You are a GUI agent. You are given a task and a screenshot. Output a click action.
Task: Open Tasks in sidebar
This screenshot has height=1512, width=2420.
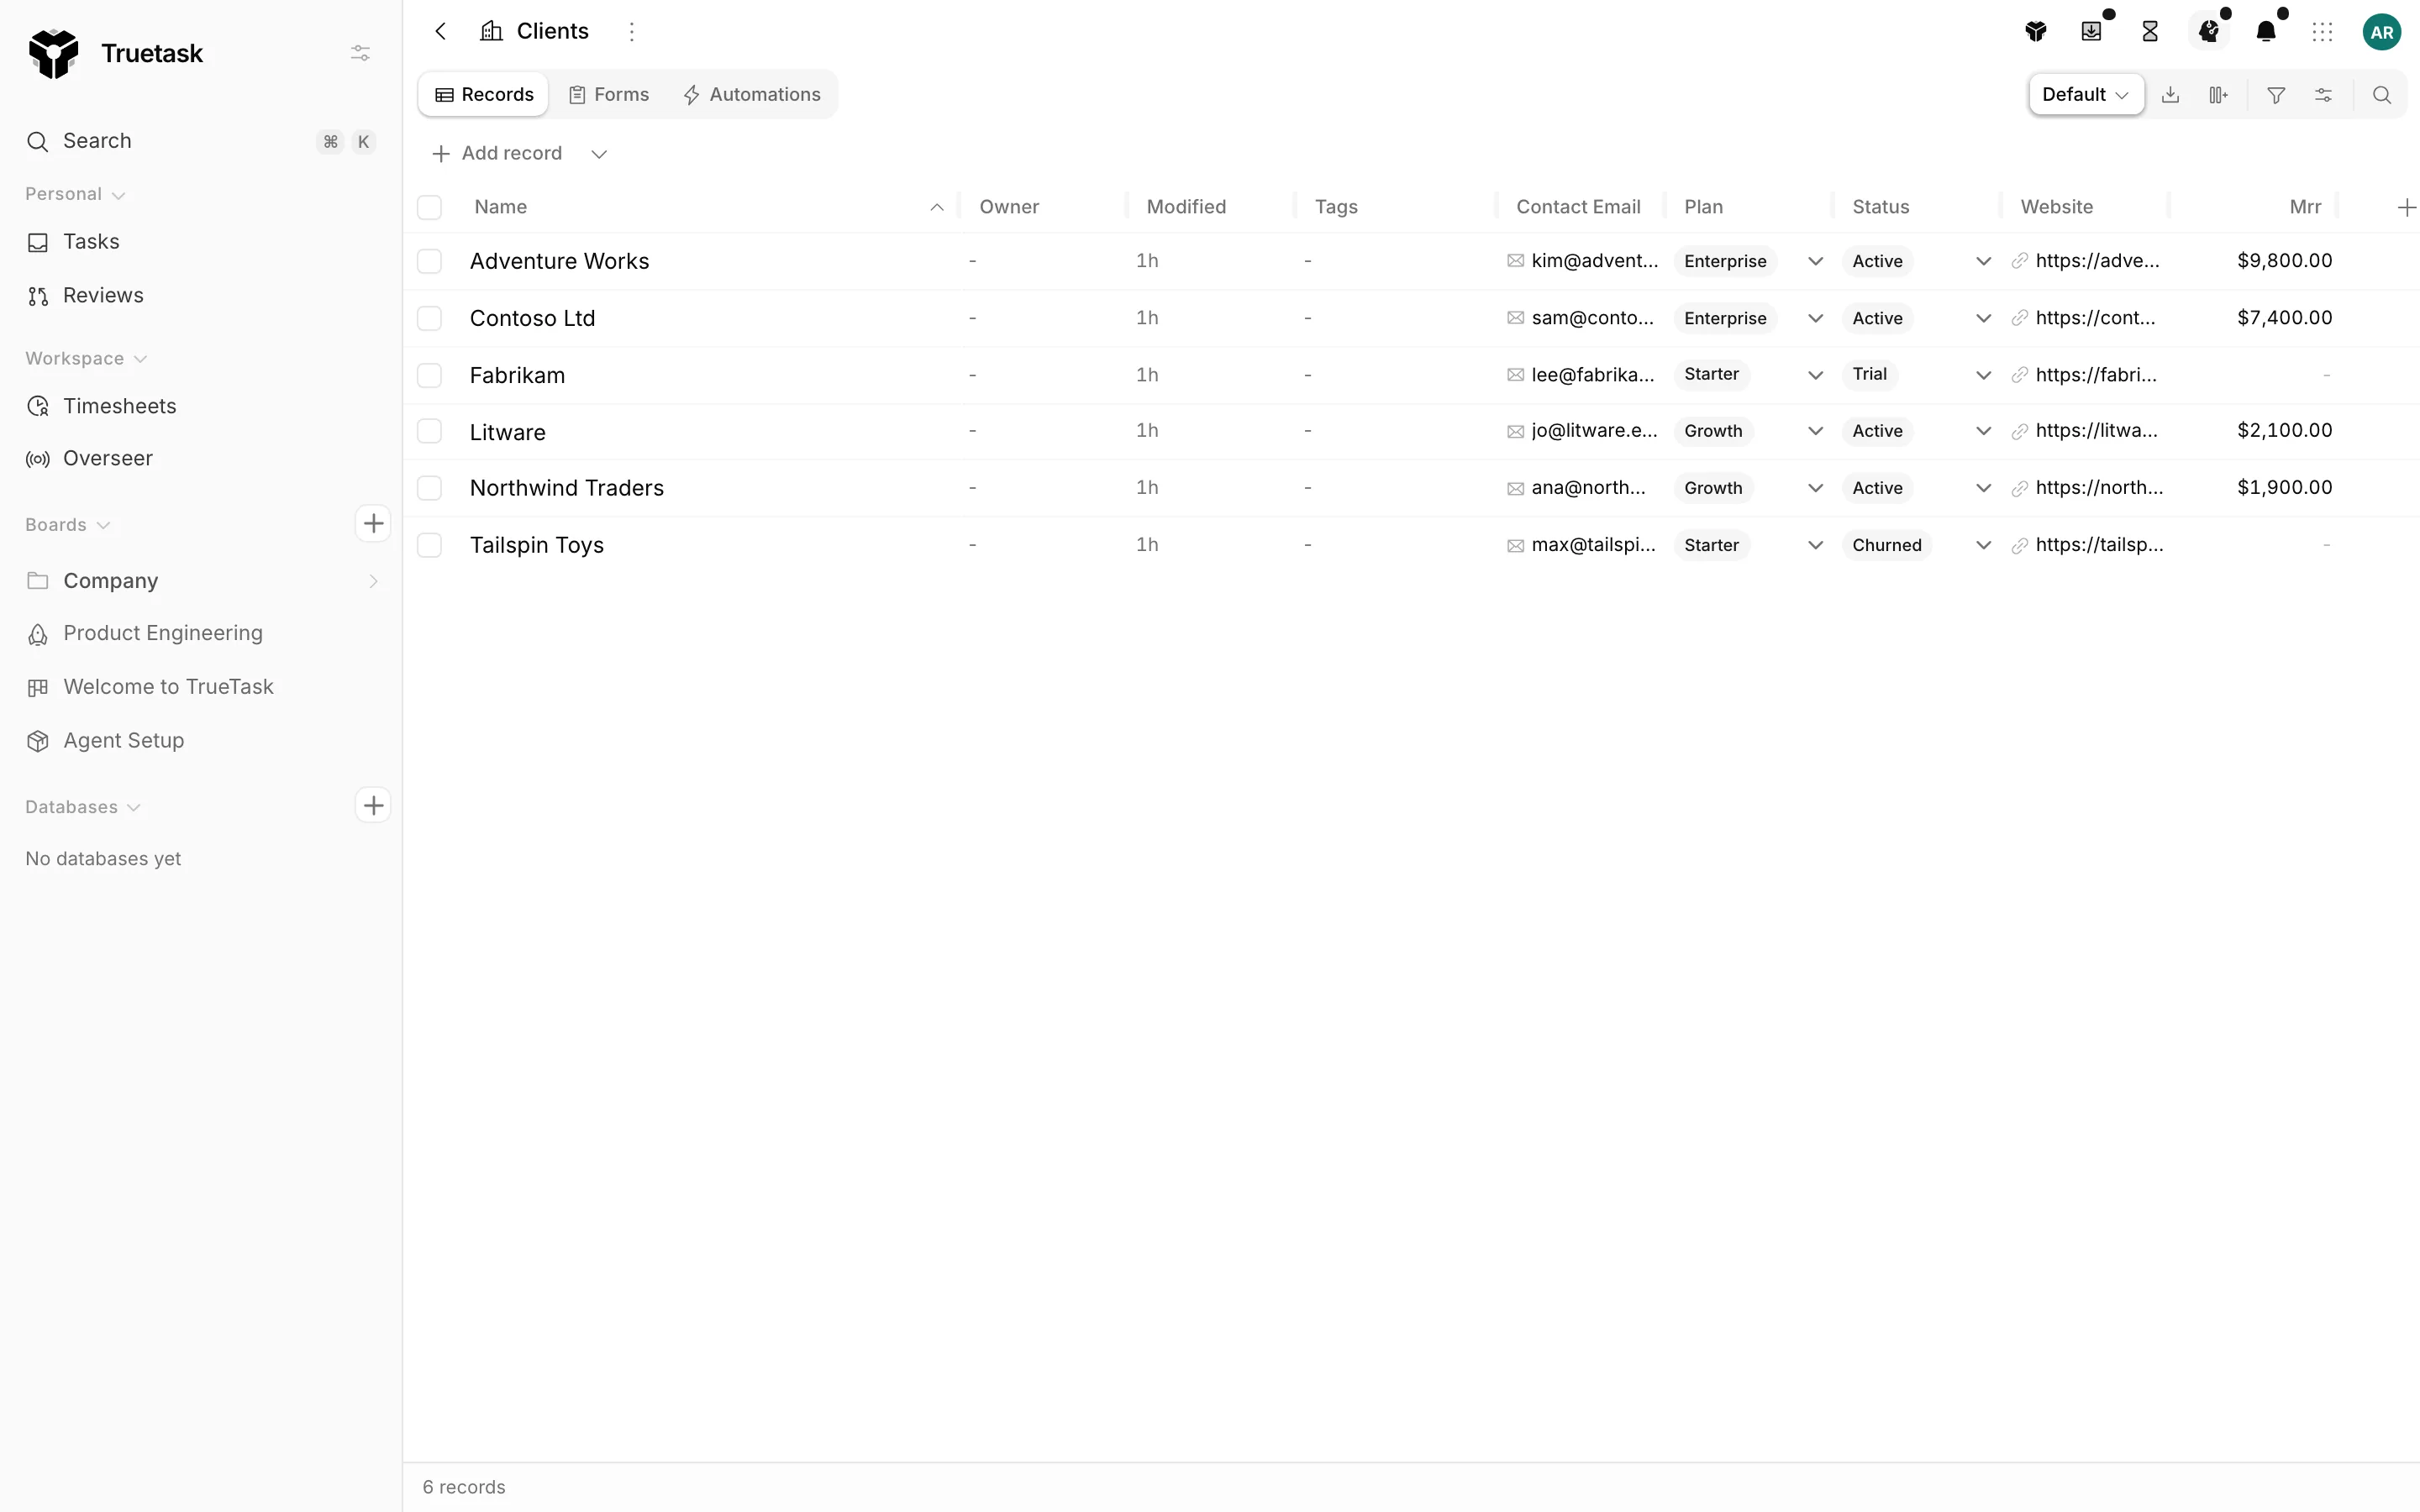point(200,242)
